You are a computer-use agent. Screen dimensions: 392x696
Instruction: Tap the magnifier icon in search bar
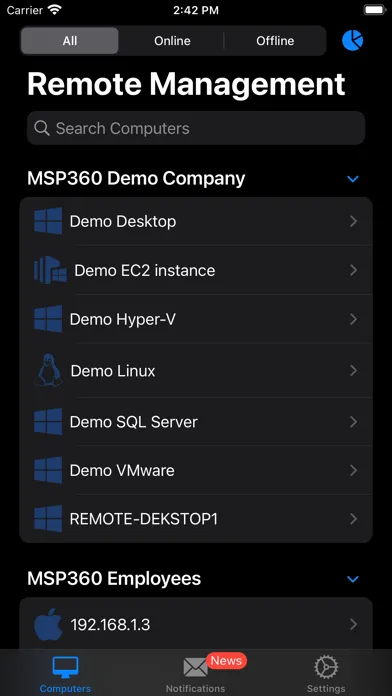tap(42, 128)
